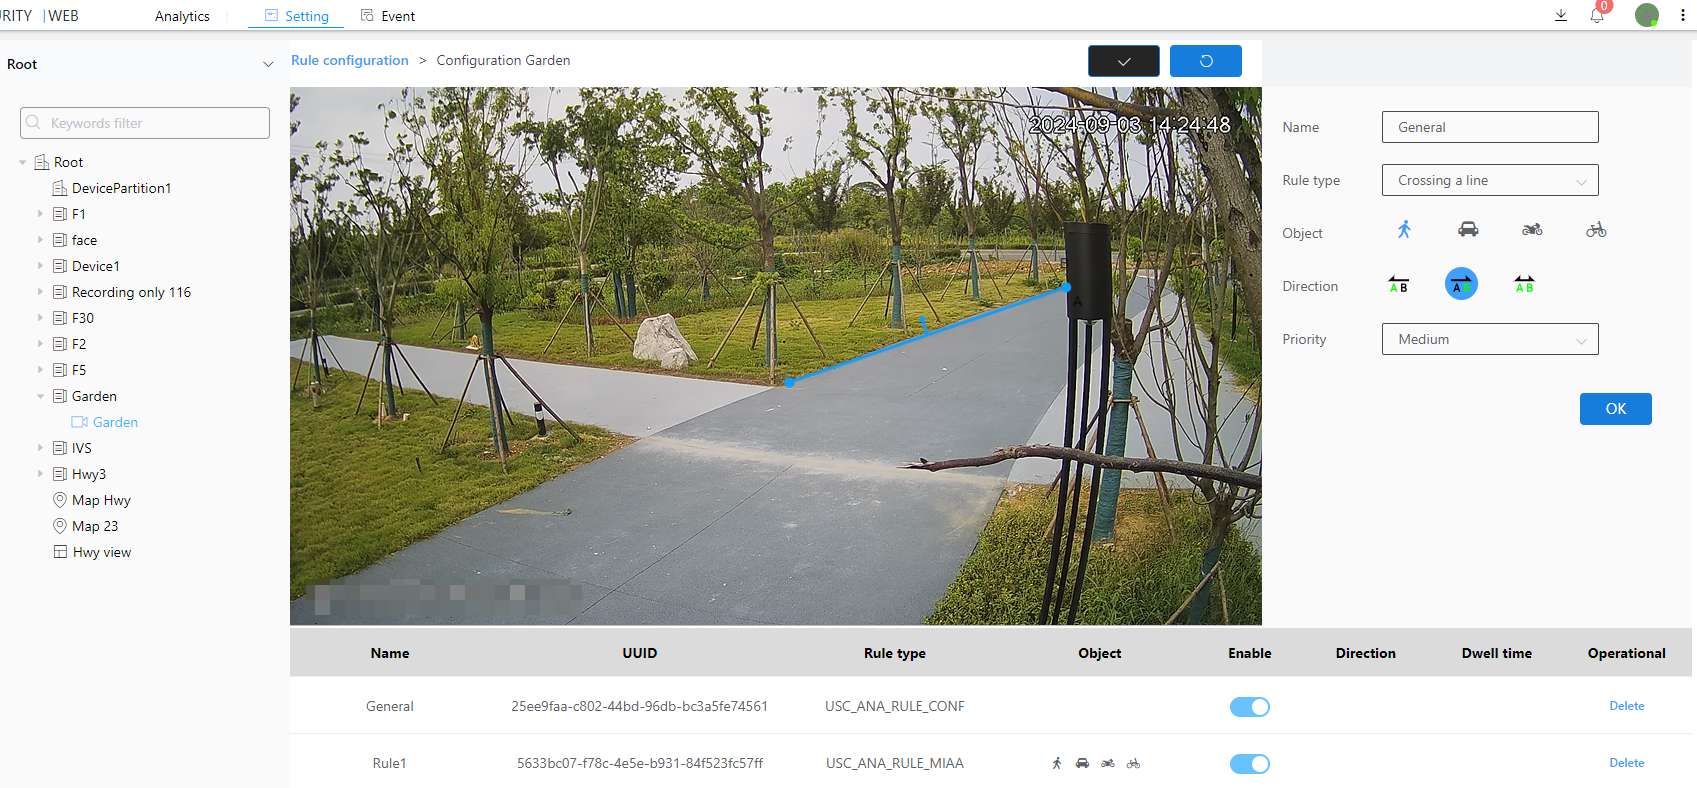1697x788 pixels.
Task: Select the A to B direction option
Action: coord(1461,285)
